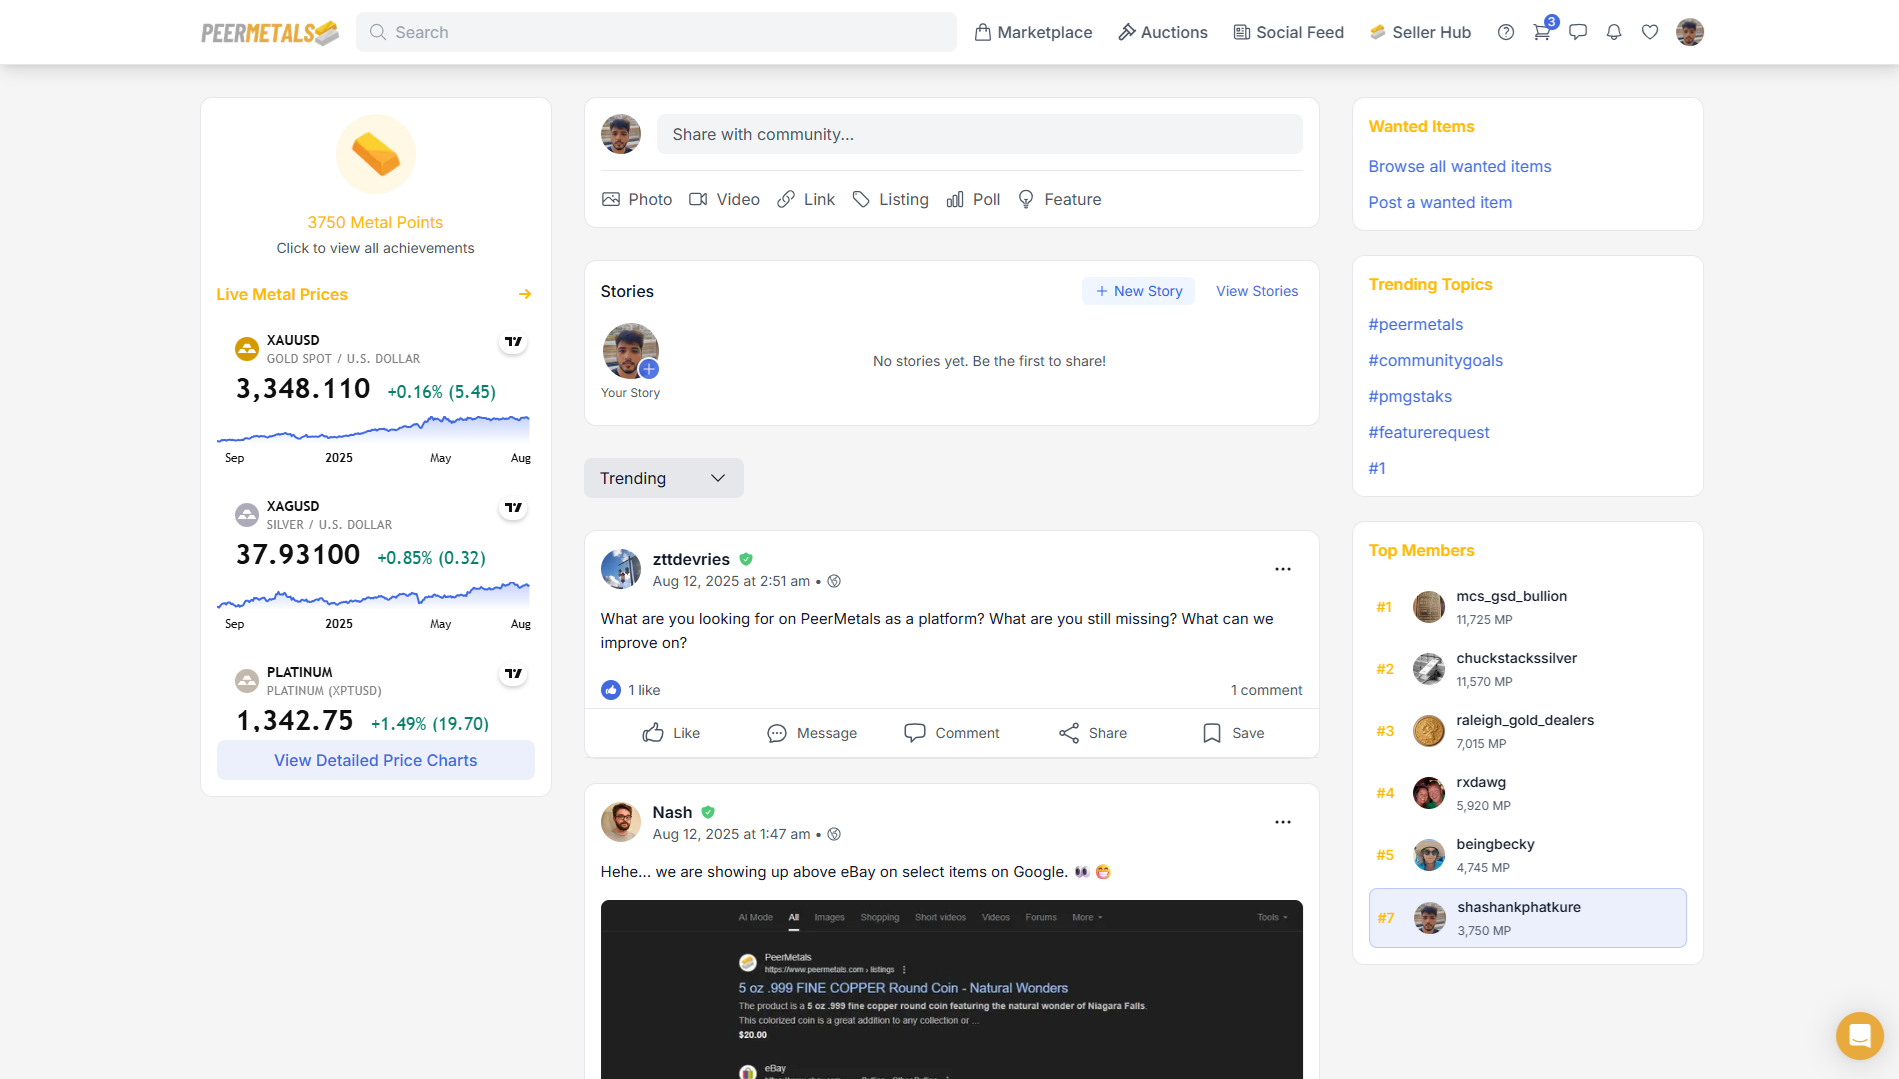Image resolution: width=1899 pixels, height=1079 pixels.
Task: Go to Social Feed
Action: [x=1289, y=32]
